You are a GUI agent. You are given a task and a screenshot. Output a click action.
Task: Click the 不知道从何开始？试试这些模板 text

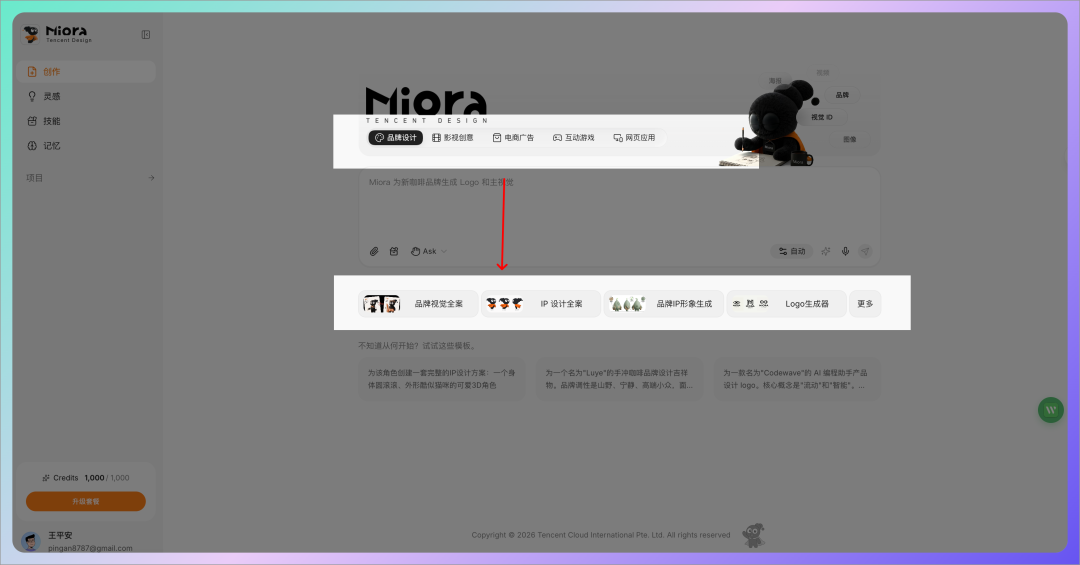pos(417,346)
